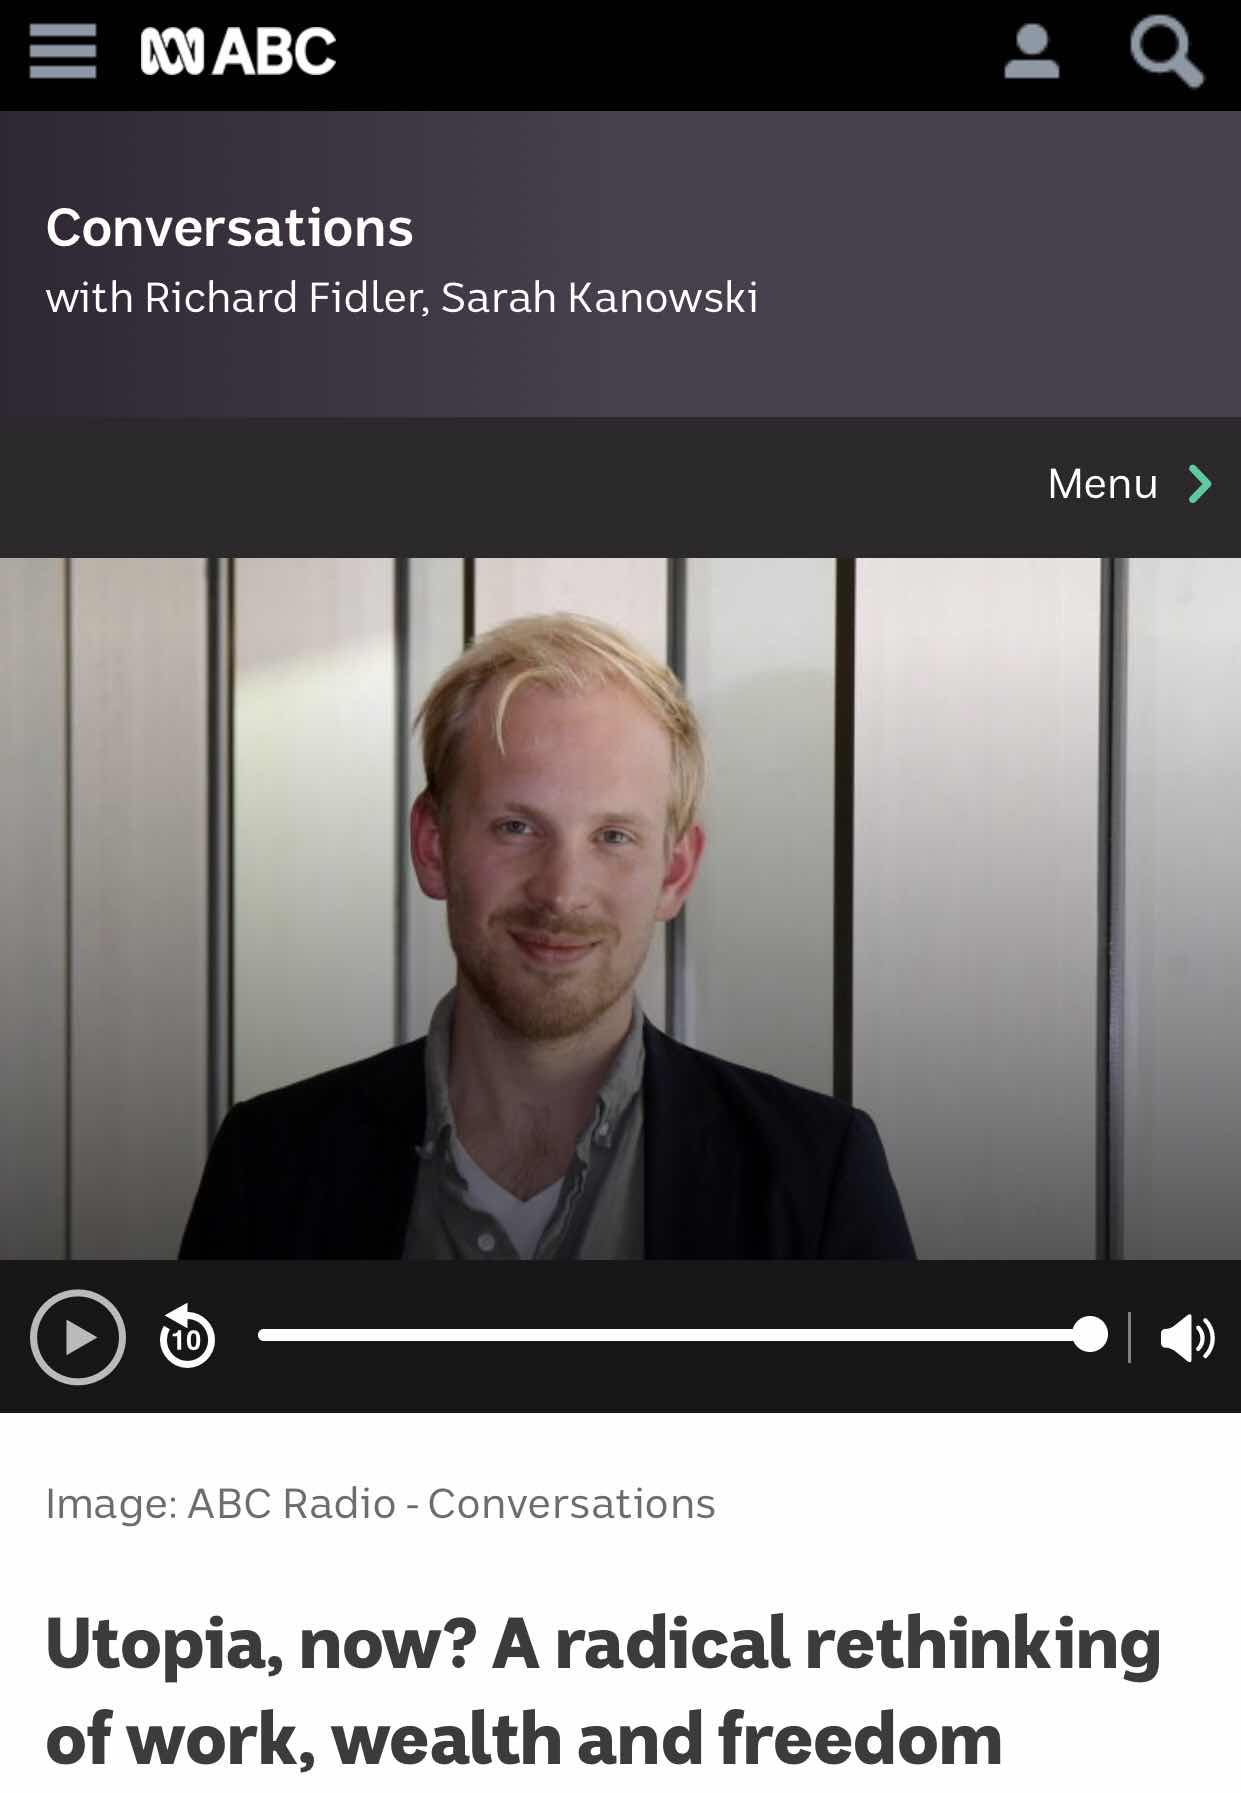Click the word 'with' in the presenters line
This screenshot has height=1793, width=1241.
pos(89,298)
